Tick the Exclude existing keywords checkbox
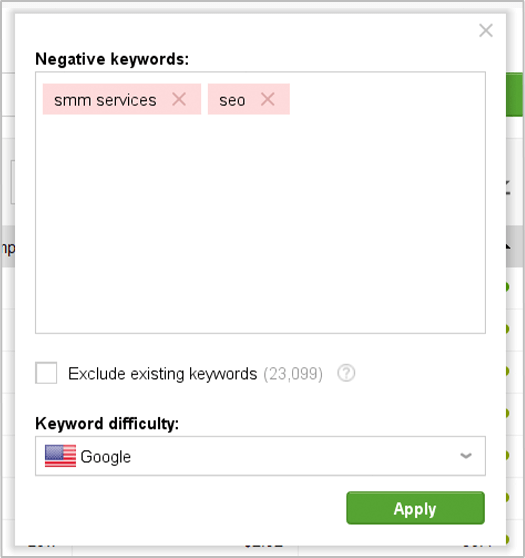This screenshot has height=558, width=525. tap(46, 373)
